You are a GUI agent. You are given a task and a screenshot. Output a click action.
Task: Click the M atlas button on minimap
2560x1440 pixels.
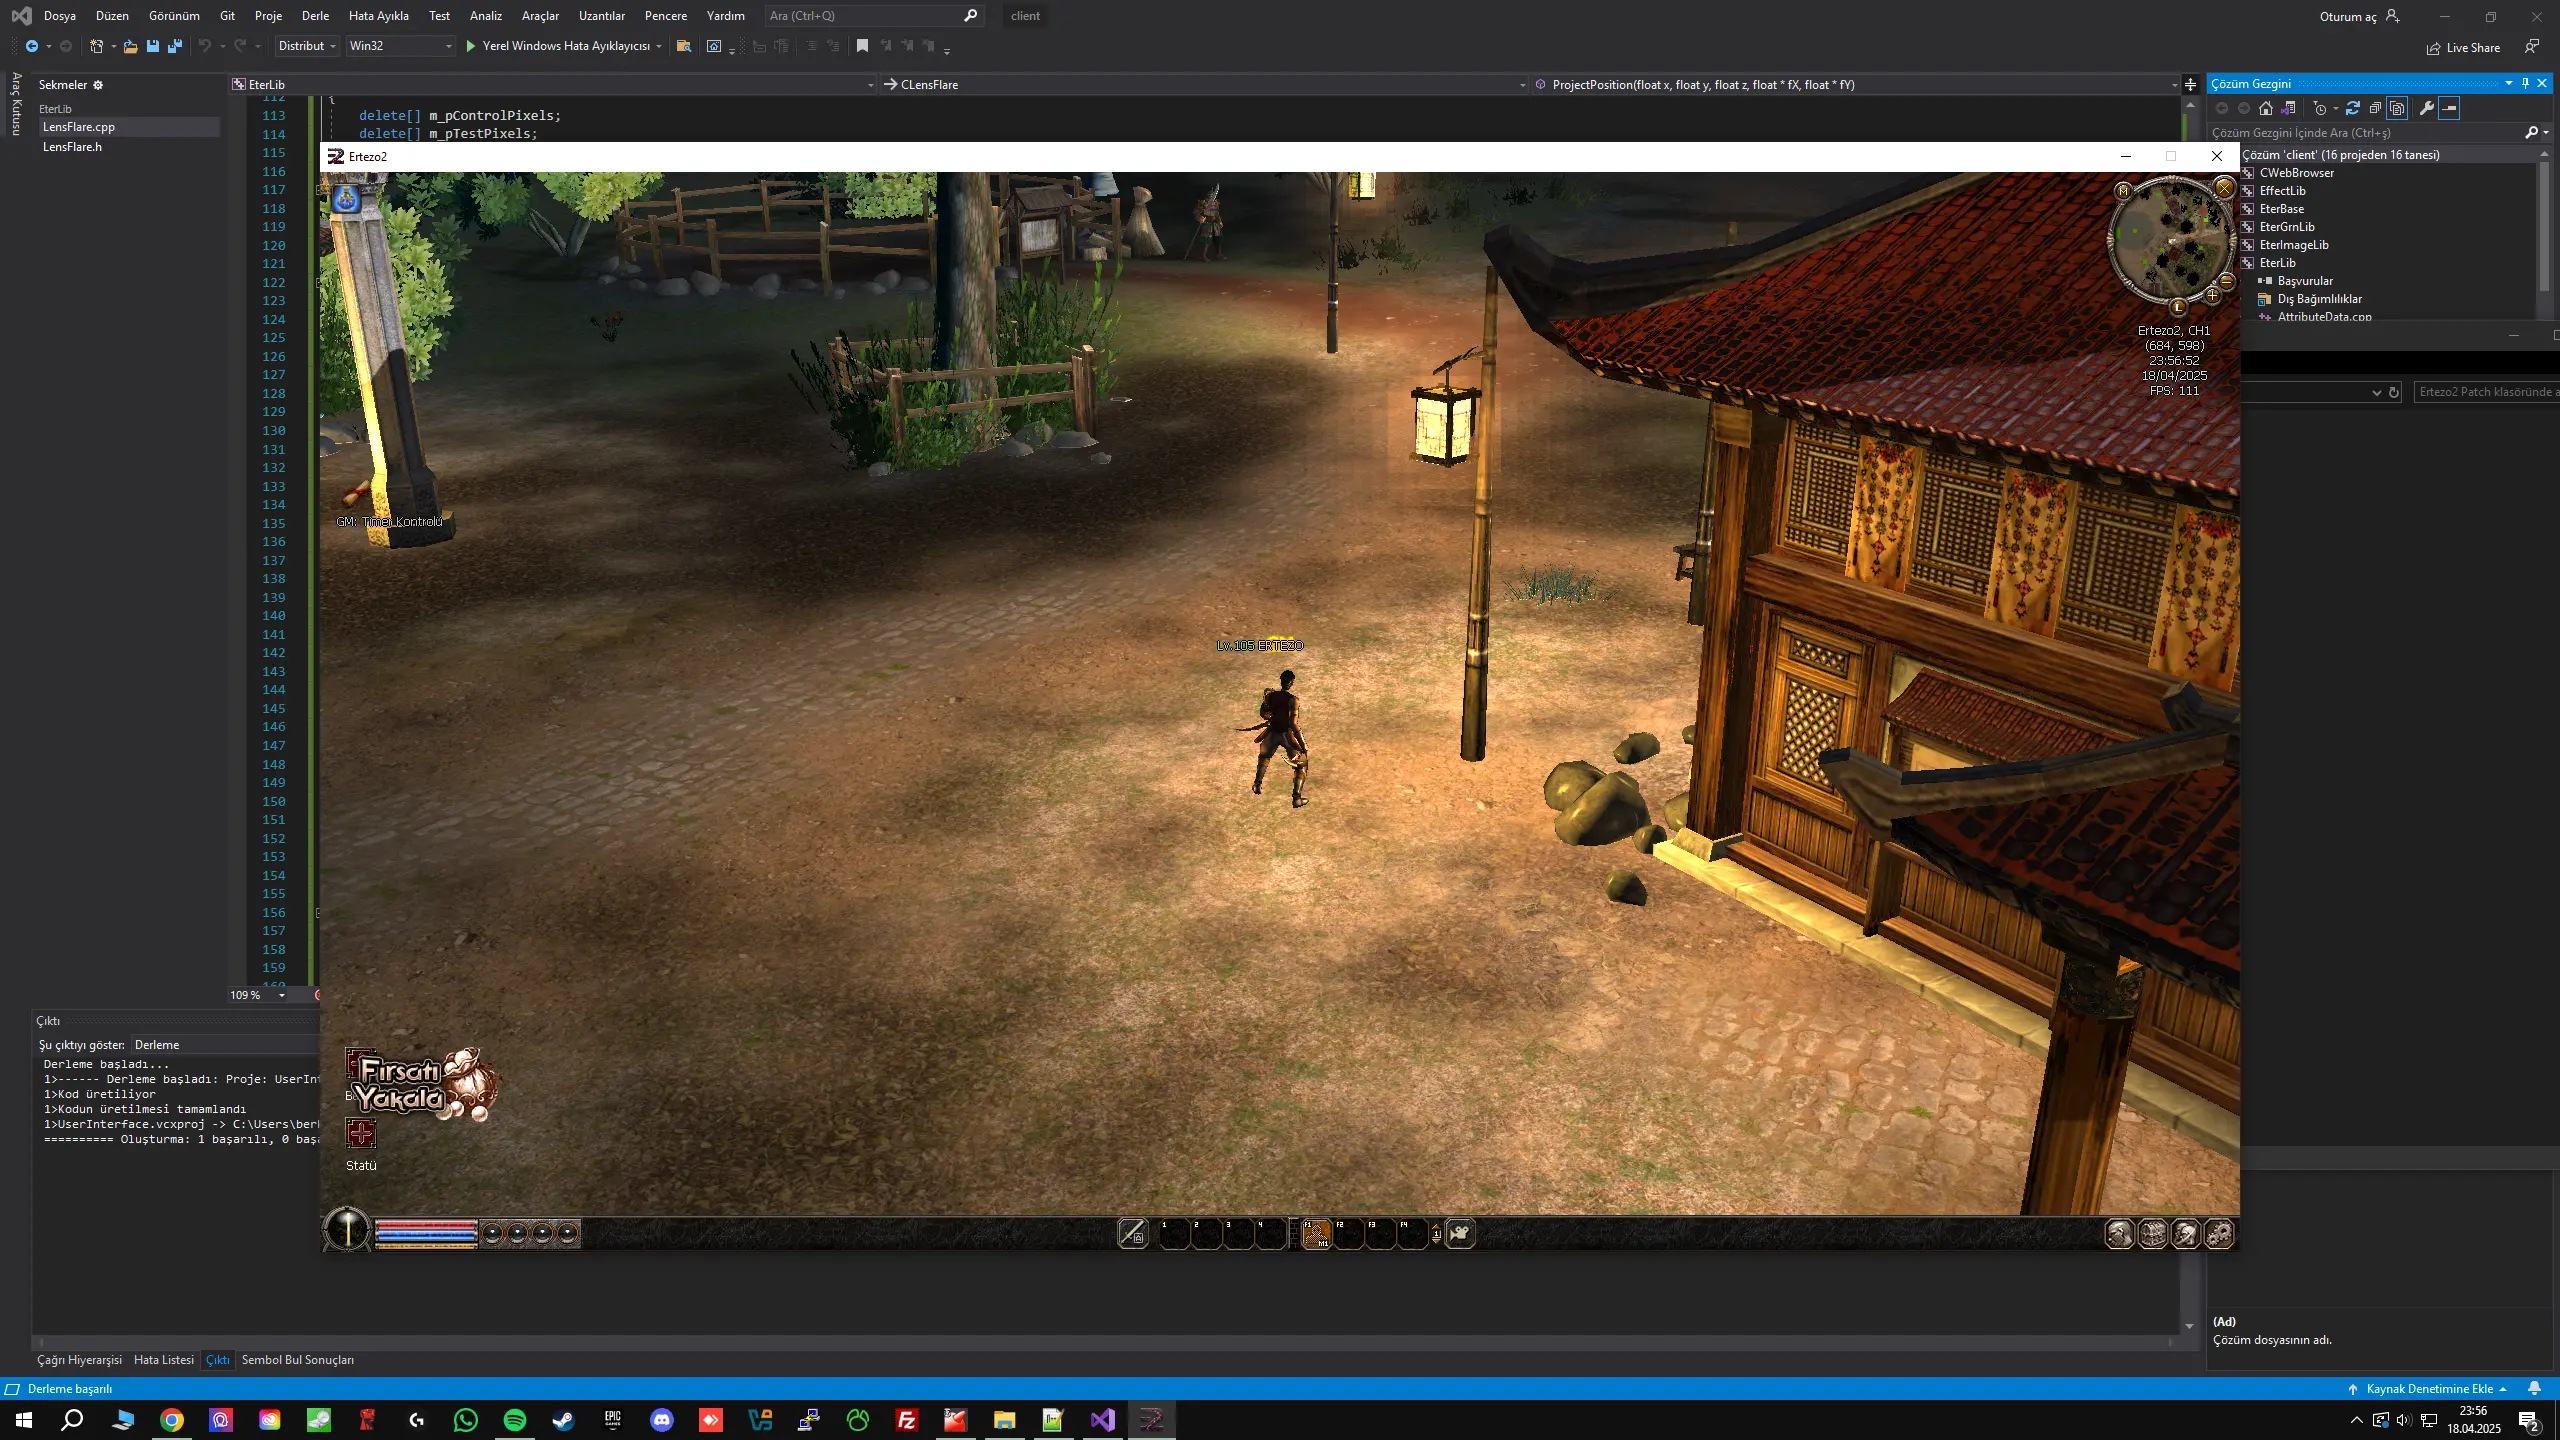[x=2123, y=190]
